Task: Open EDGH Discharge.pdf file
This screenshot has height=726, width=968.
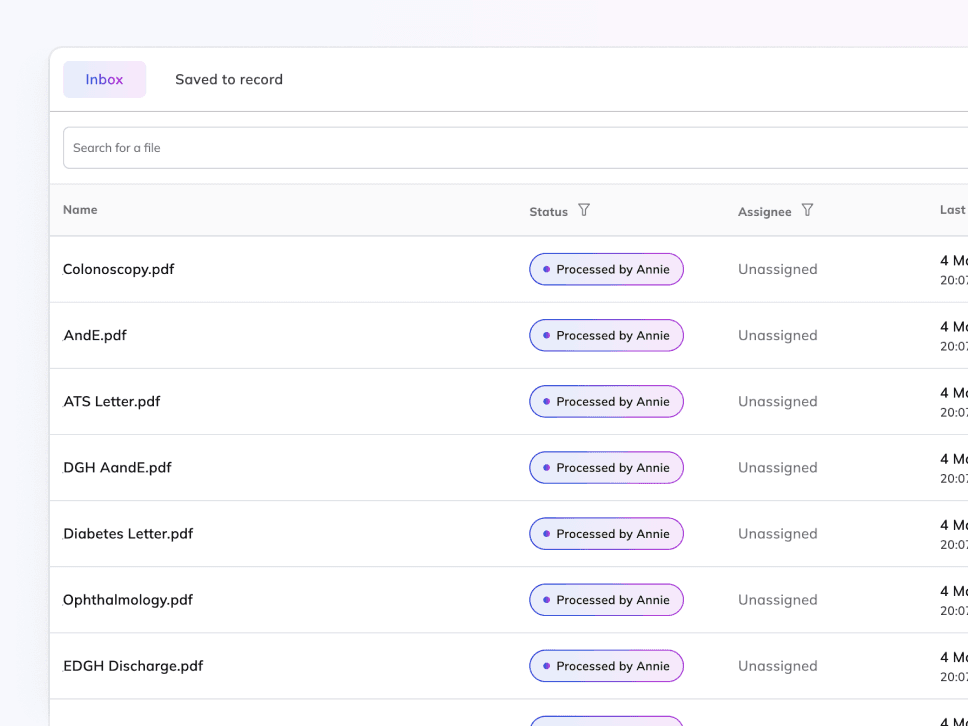Action: [x=133, y=665]
